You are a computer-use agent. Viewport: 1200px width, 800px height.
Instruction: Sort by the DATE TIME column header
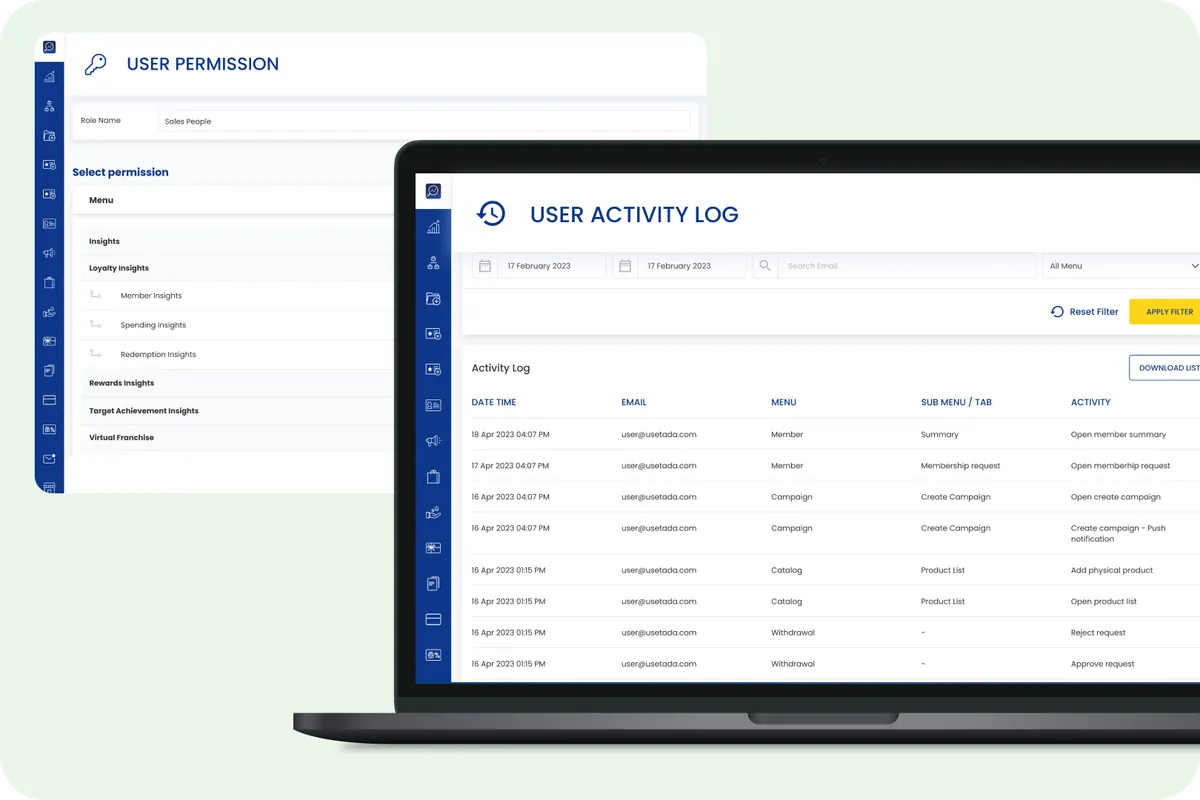[x=494, y=402]
